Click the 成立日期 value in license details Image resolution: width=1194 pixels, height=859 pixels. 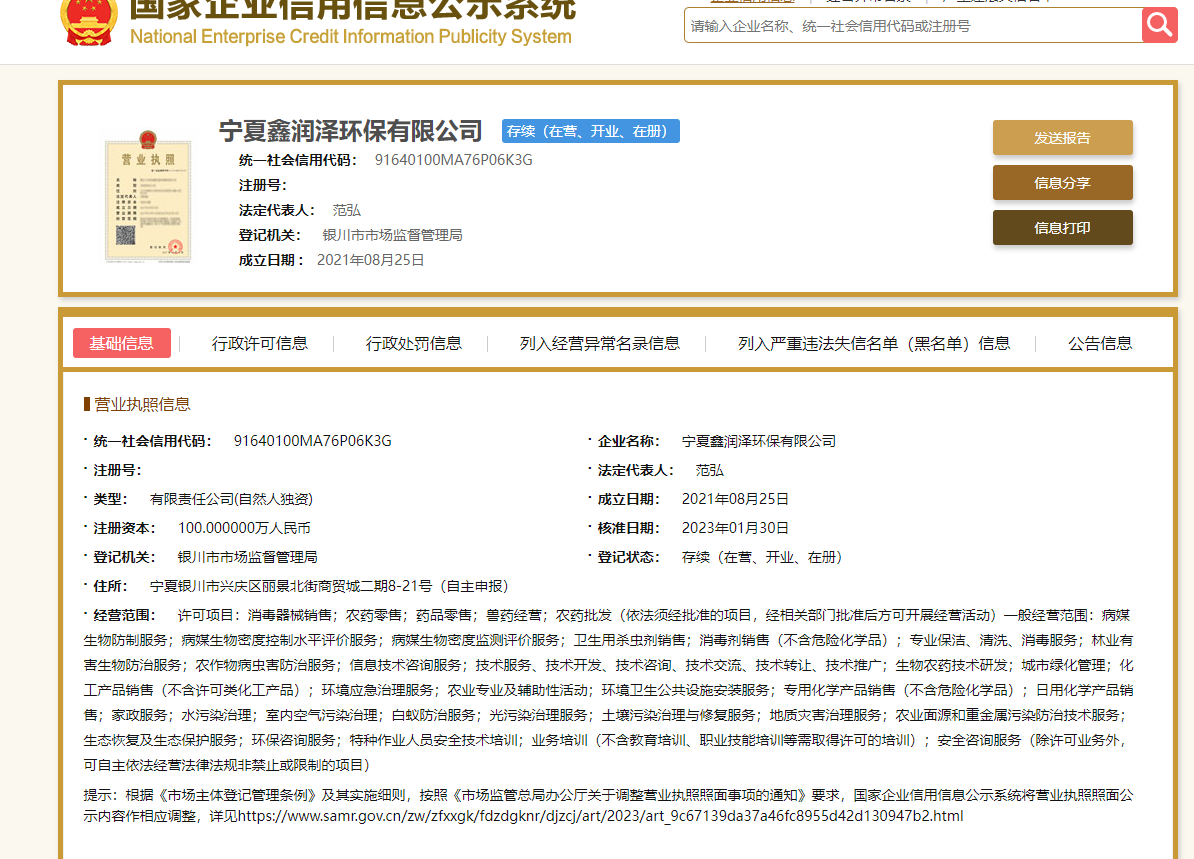pos(736,499)
